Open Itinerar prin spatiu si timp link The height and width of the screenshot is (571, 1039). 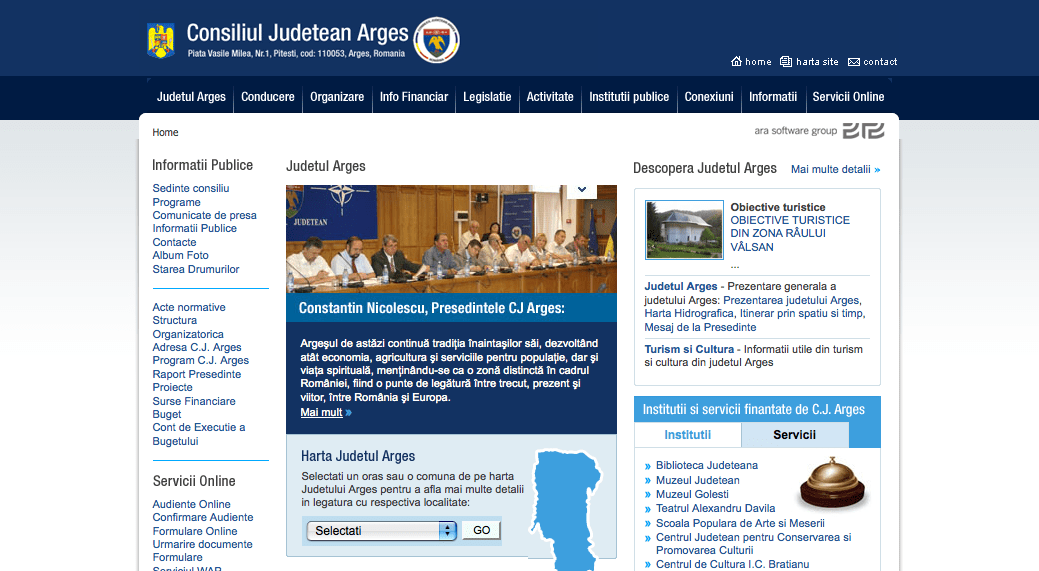tap(802, 313)
